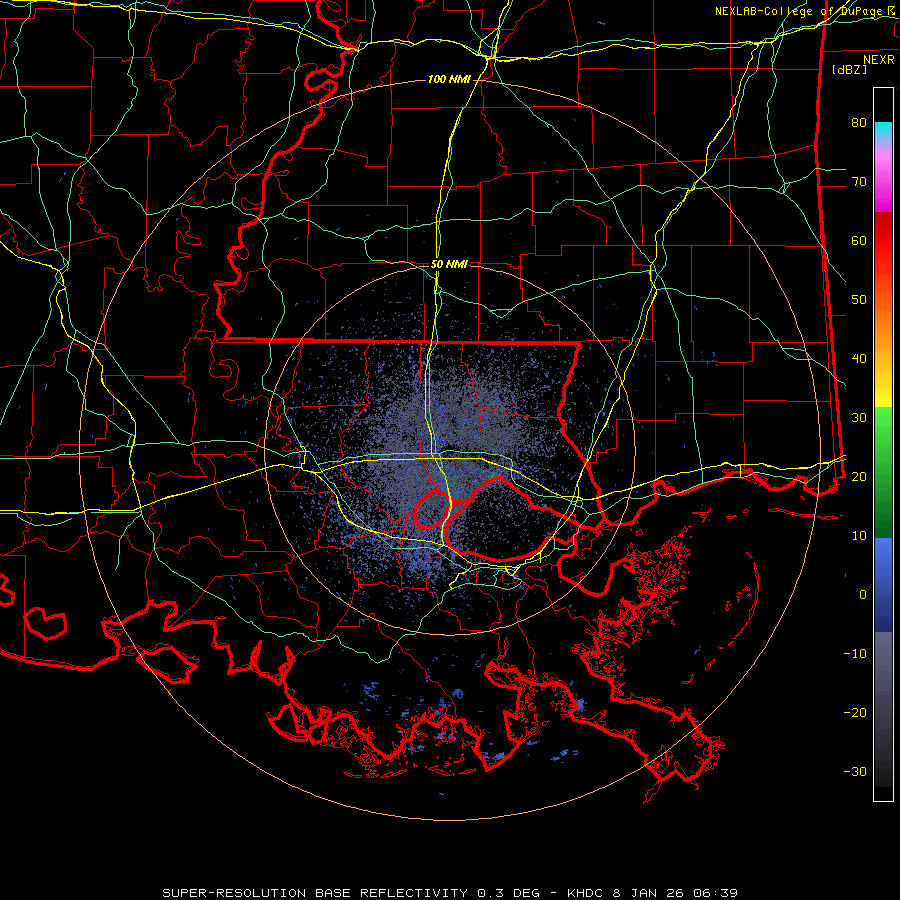This screenshot has height=900, width=900.
Task: Click the 80 value on dBZ scale
Action: tap(859, 122)
